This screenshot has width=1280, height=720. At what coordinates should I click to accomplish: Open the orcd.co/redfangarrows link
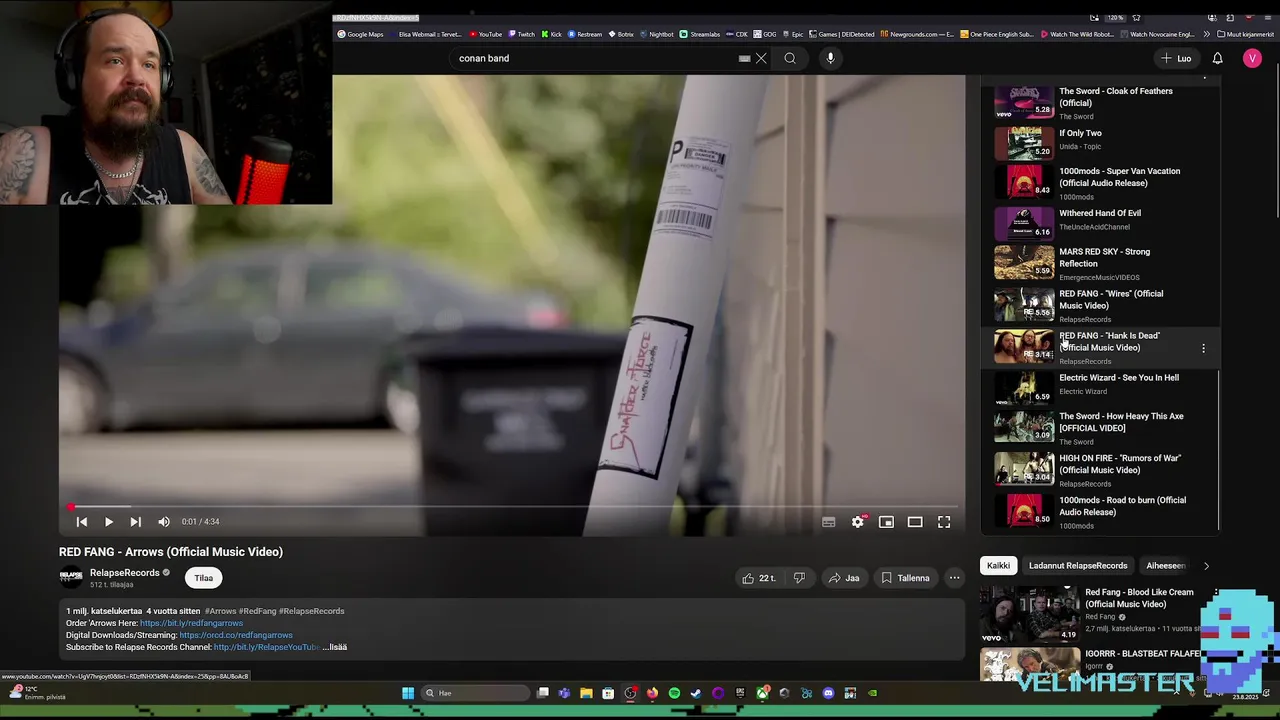click(x=236, y=635)
